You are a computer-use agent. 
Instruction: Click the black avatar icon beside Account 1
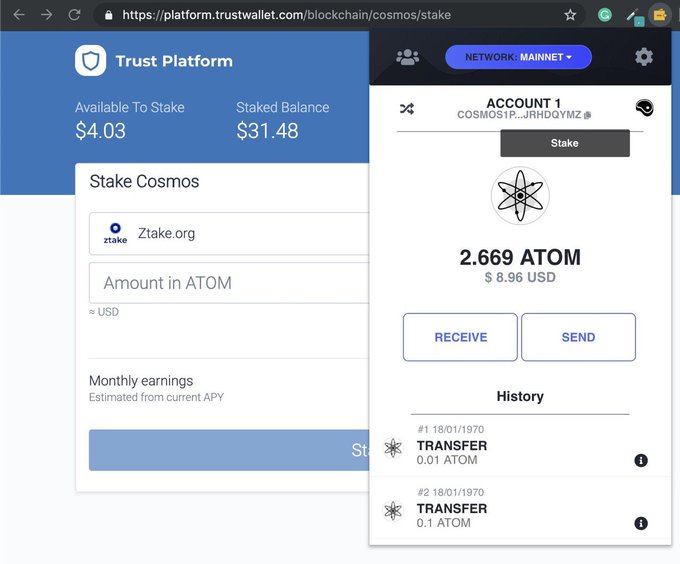[x=644, y=108]
